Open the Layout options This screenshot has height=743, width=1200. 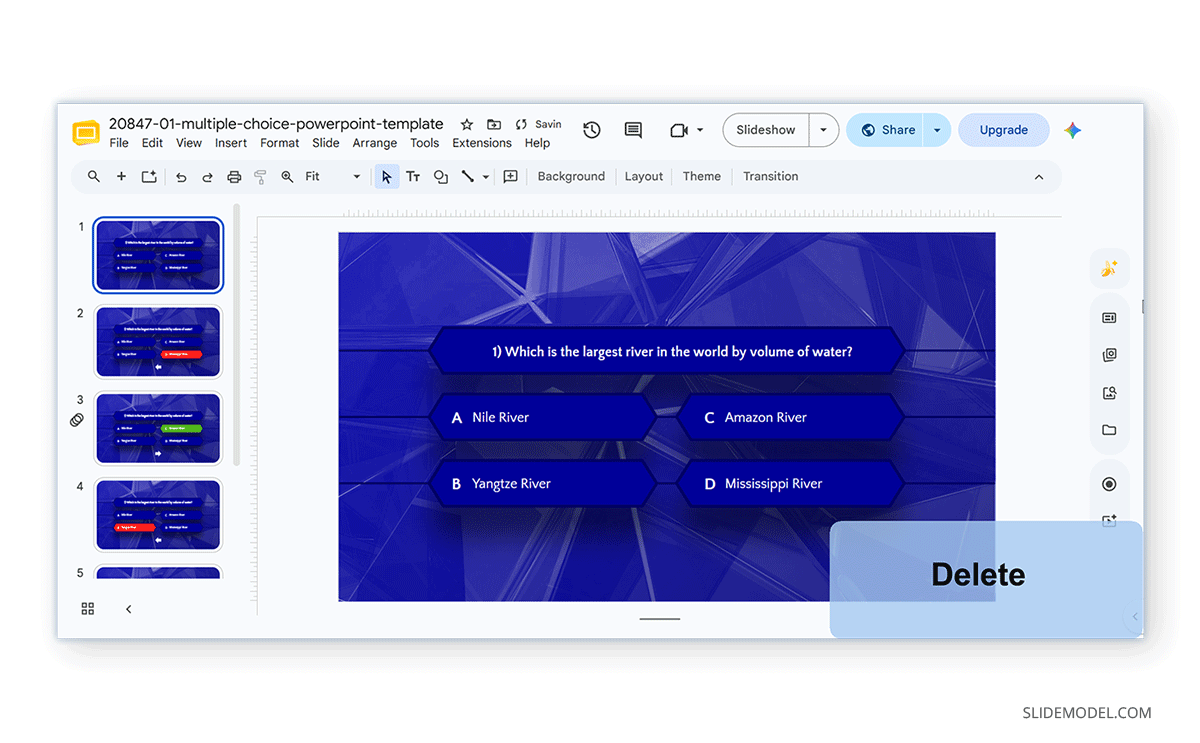pyautogui.click(x=644, y=177)
